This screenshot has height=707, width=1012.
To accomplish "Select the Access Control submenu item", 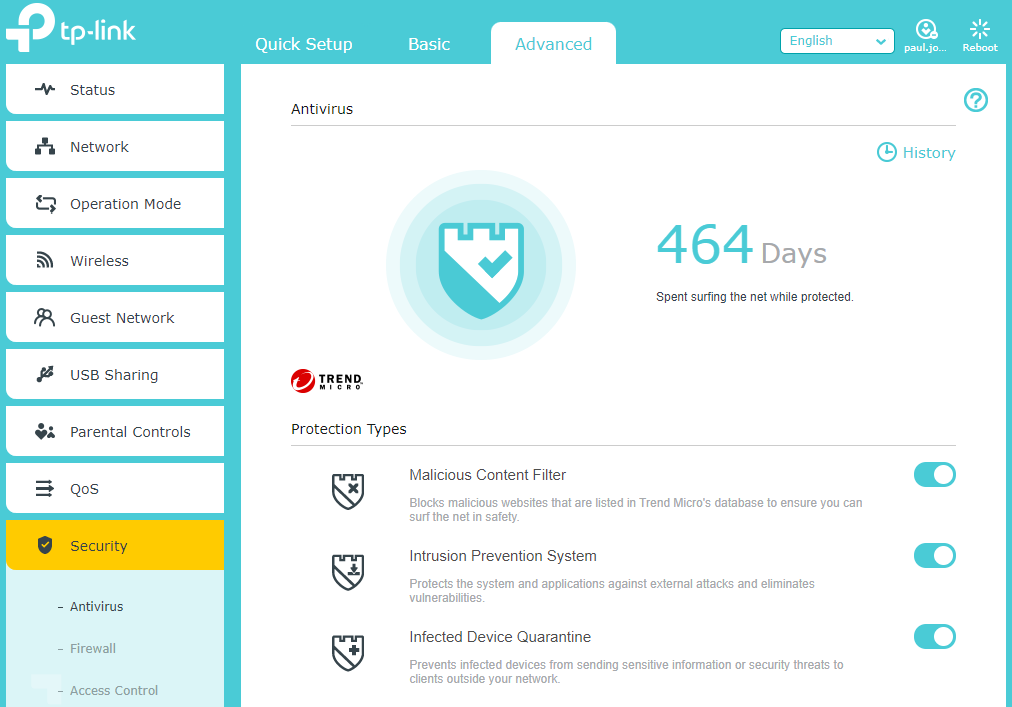I will [114, 690].
